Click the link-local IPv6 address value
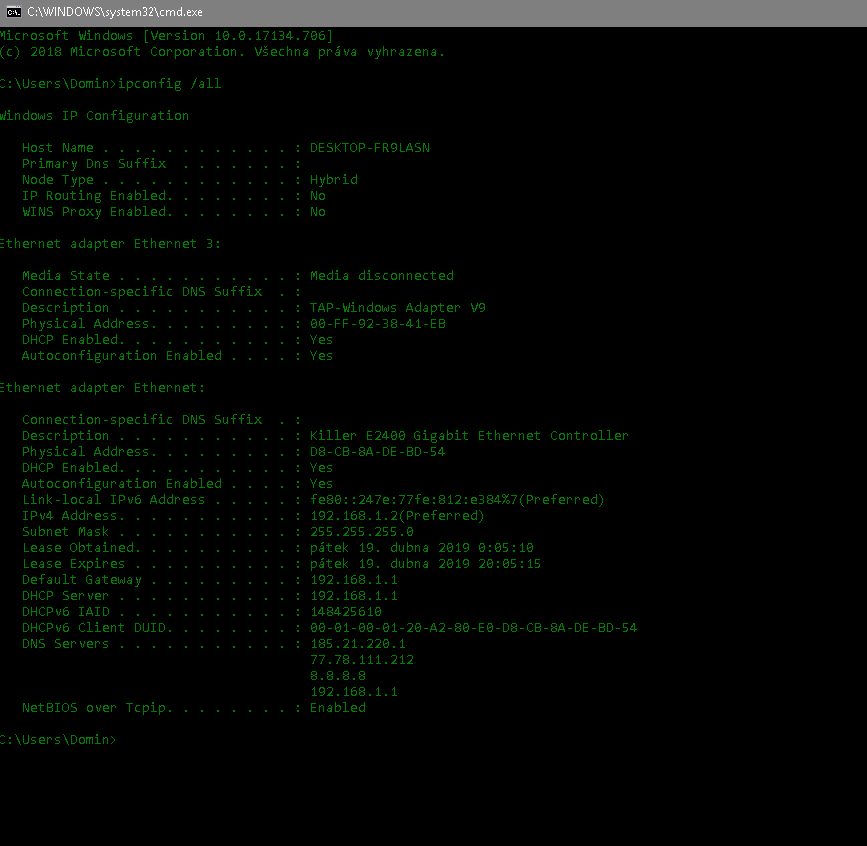The height and width of the screenshot is (846, 867). pos(456,500)
